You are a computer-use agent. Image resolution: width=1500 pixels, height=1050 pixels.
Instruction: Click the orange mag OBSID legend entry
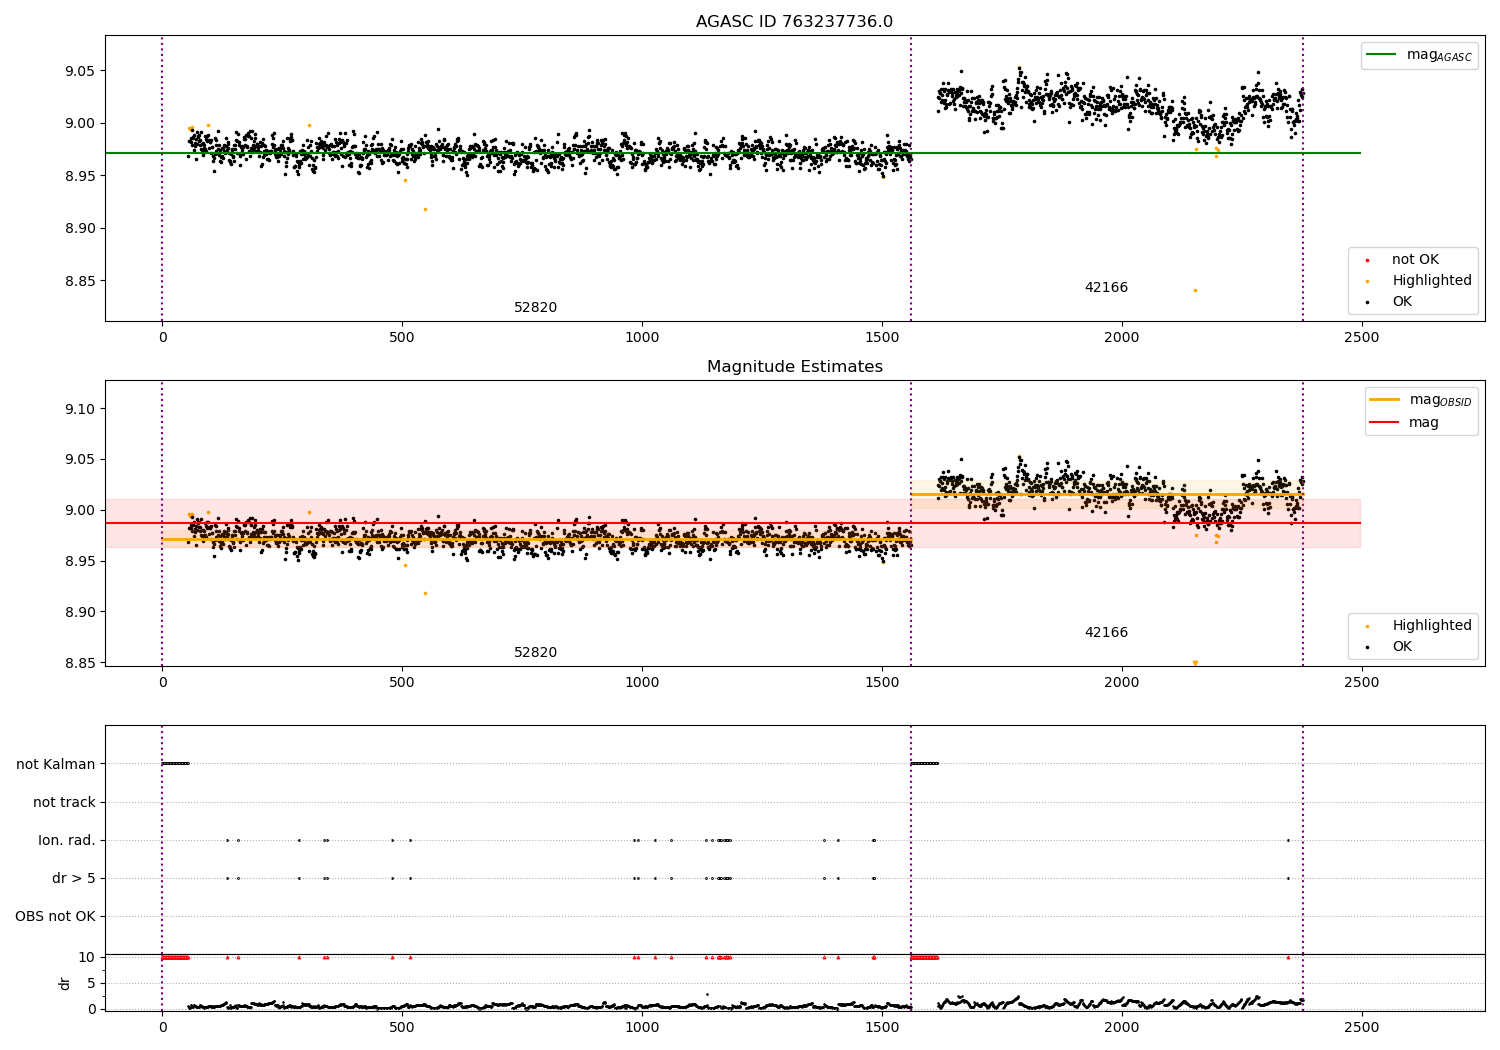pos(1420,400)
